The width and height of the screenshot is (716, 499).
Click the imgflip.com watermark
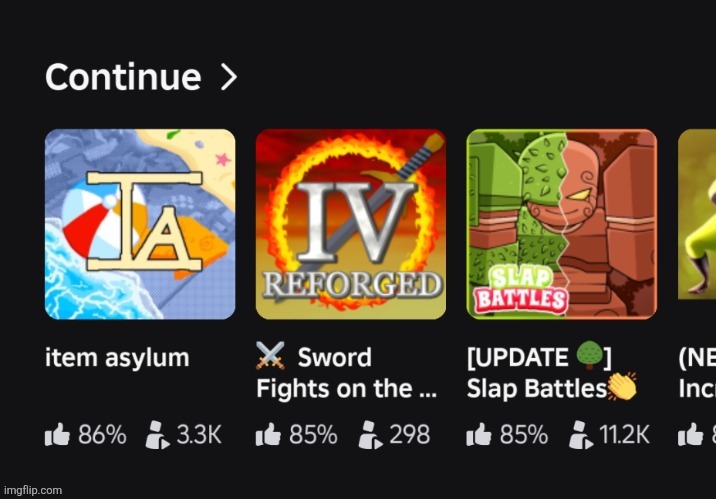coord(32,490)
